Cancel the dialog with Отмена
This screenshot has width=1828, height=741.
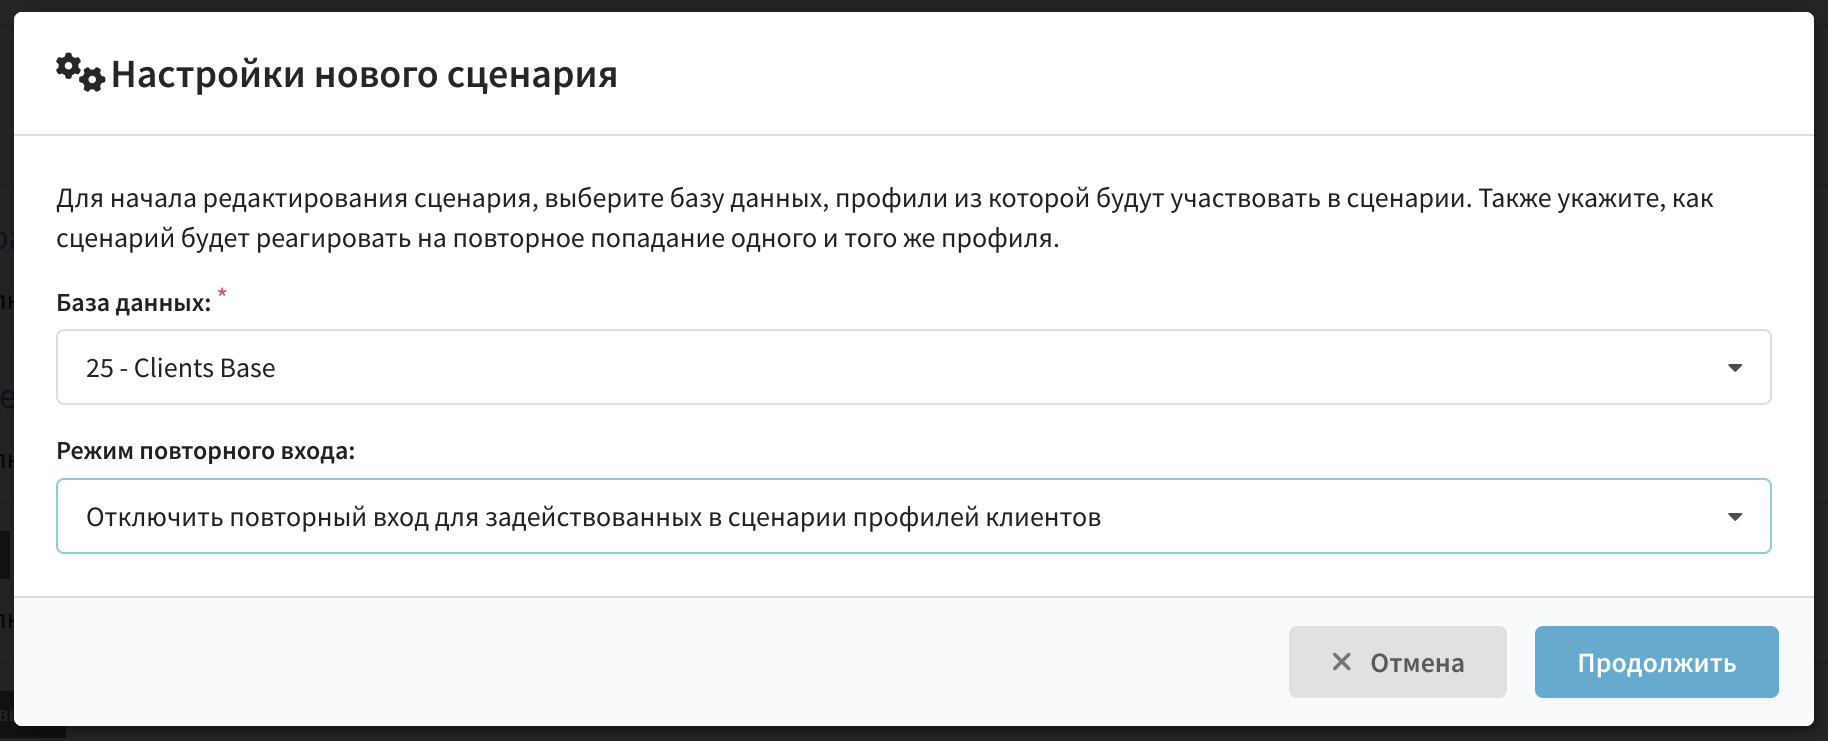click(x=1397, y=662)
